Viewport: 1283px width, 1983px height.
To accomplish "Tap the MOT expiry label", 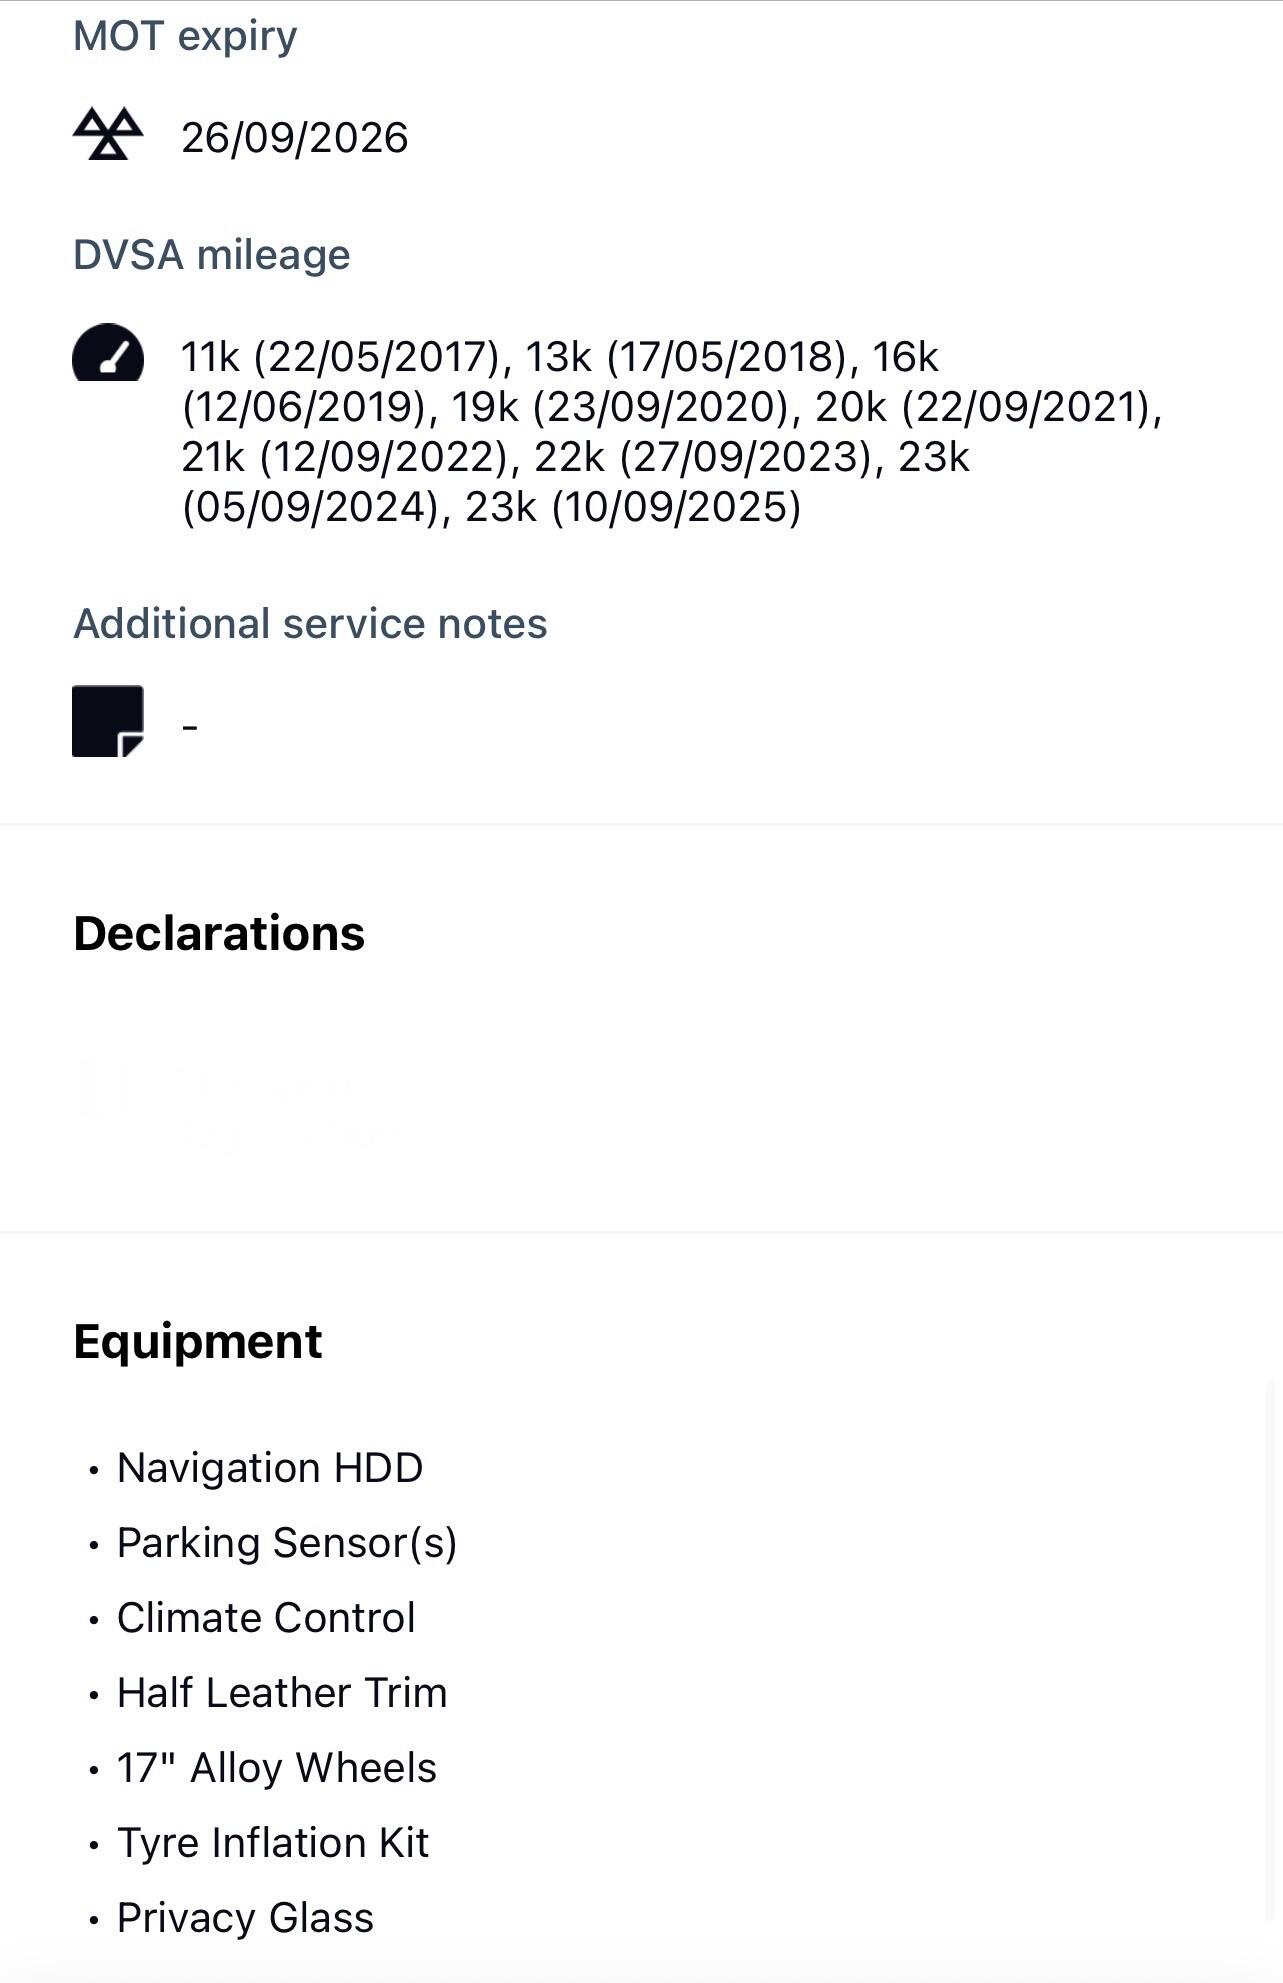I will (x=185, y=36).
